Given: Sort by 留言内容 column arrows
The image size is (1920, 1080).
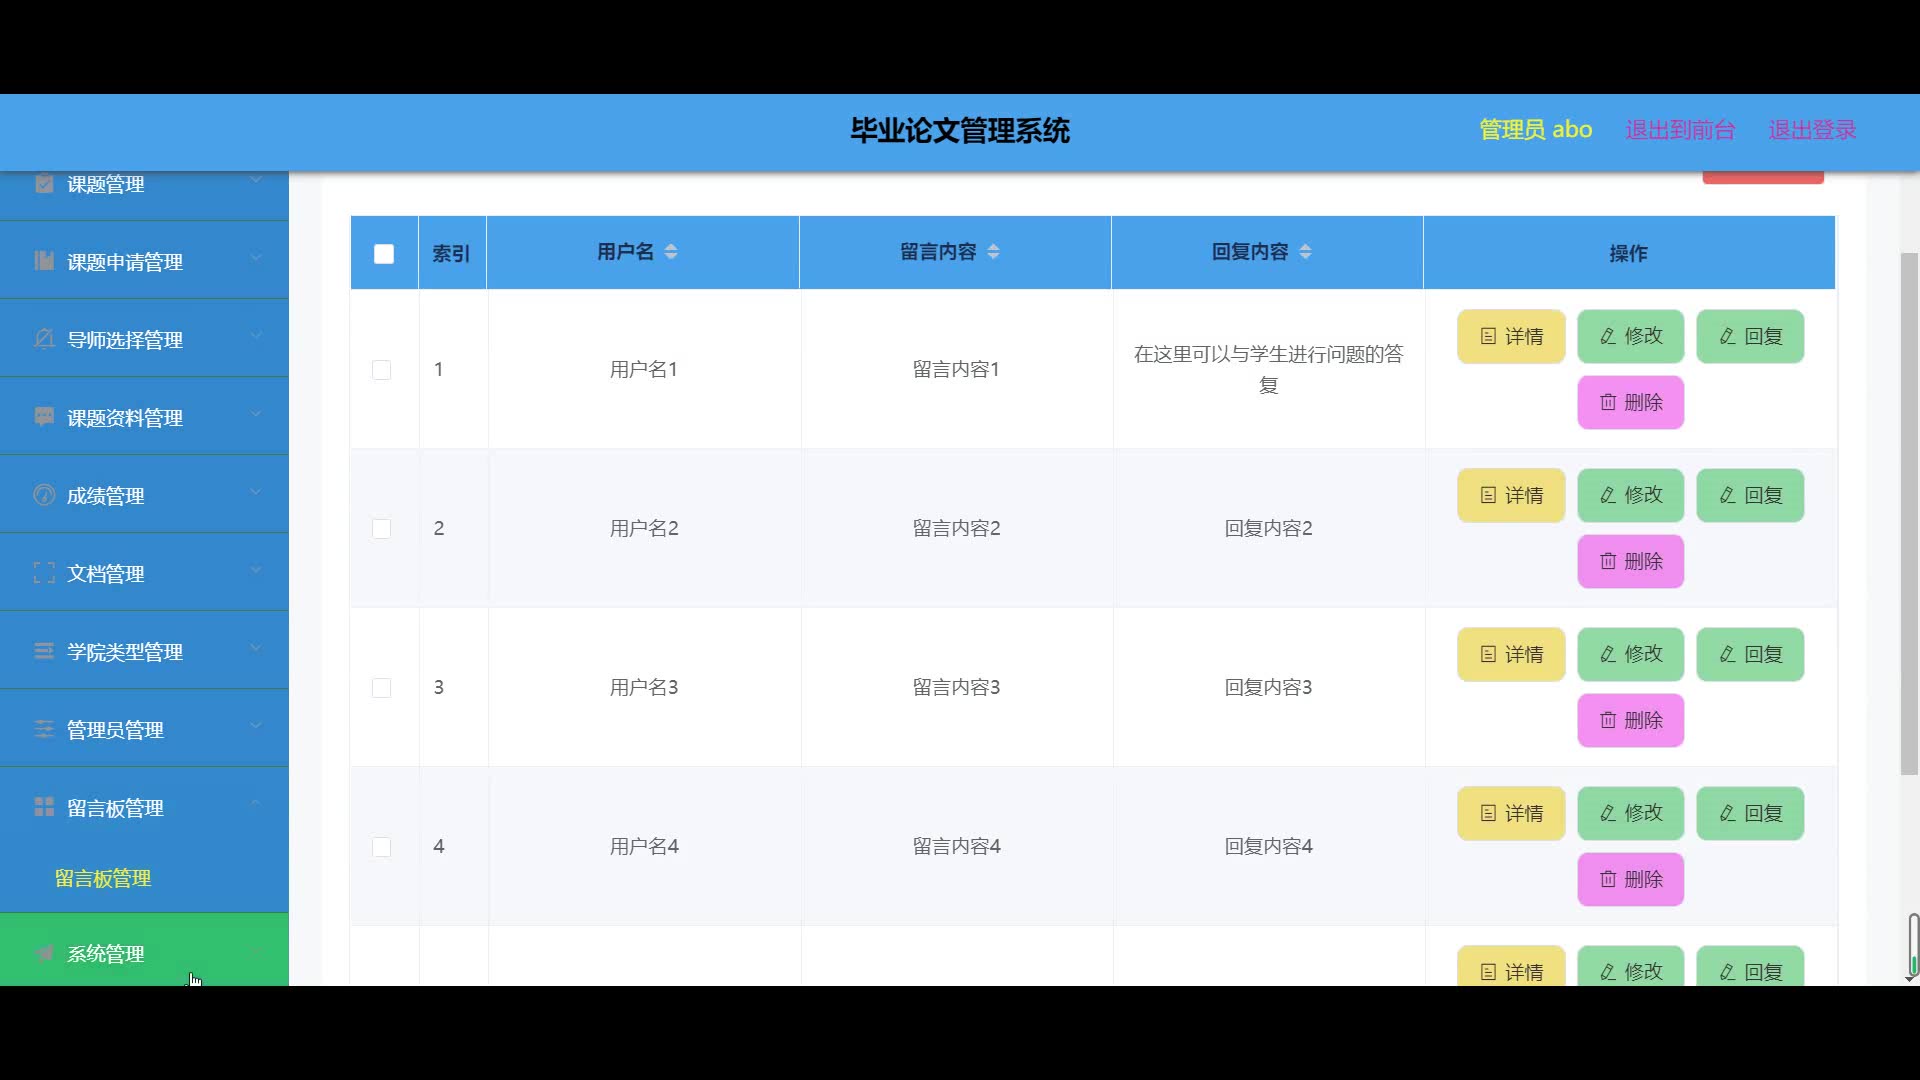Looking at the screenshot, I should pyautogui.click(x=993, y=252).
